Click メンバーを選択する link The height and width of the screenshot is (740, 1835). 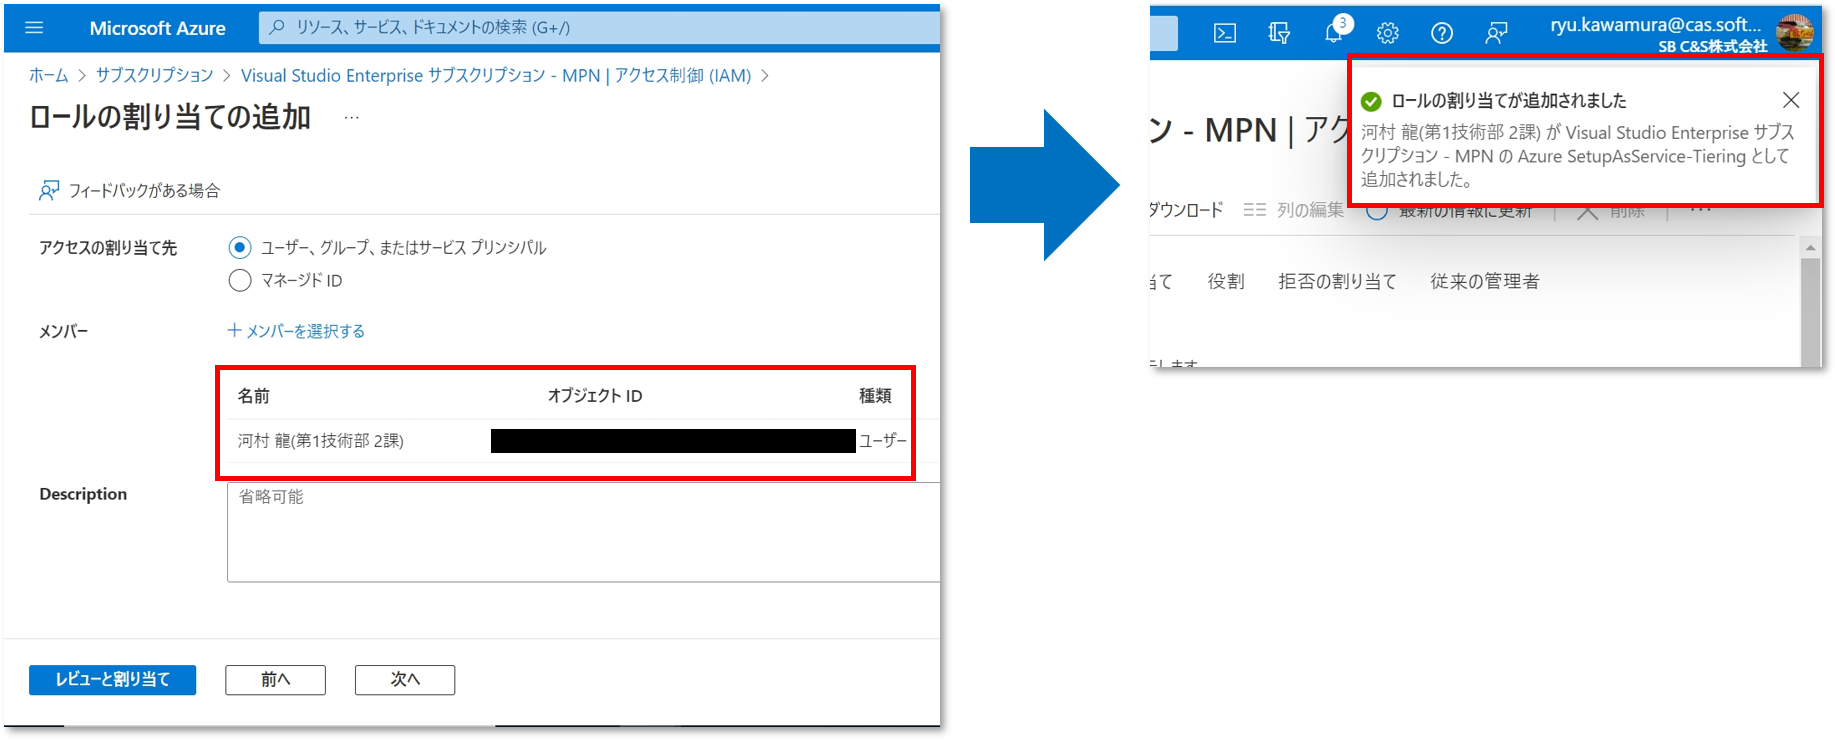(296, 330)
